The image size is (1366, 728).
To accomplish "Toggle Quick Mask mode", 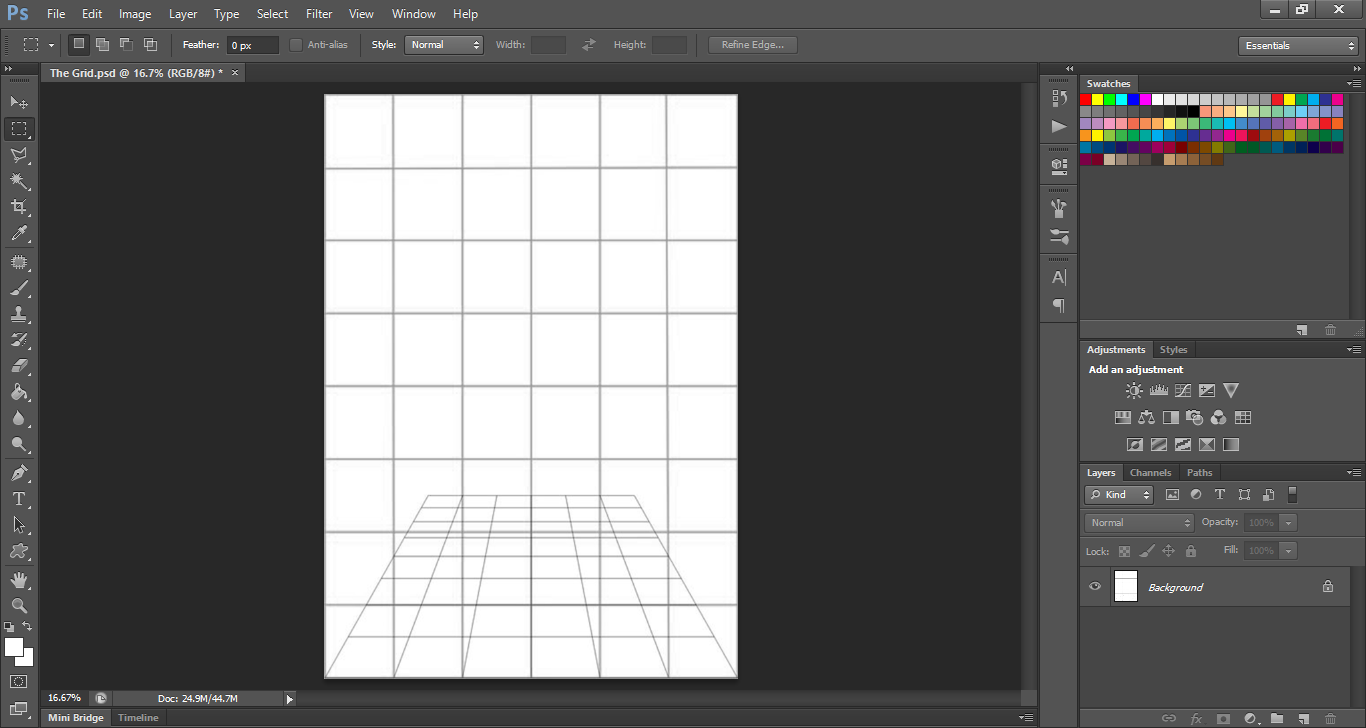I will click(19, 682).
